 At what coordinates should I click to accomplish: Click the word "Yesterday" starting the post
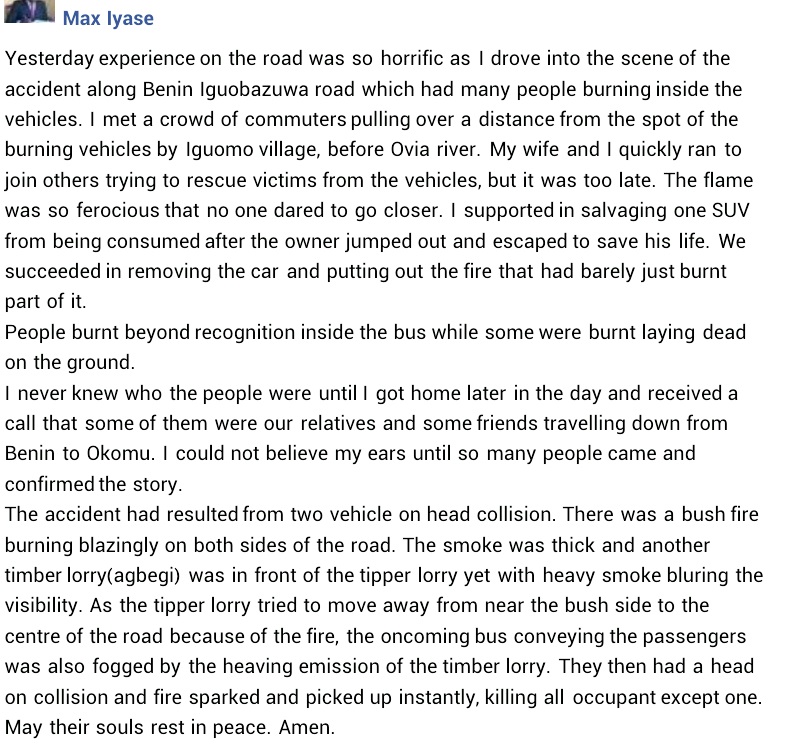[46, 58]
